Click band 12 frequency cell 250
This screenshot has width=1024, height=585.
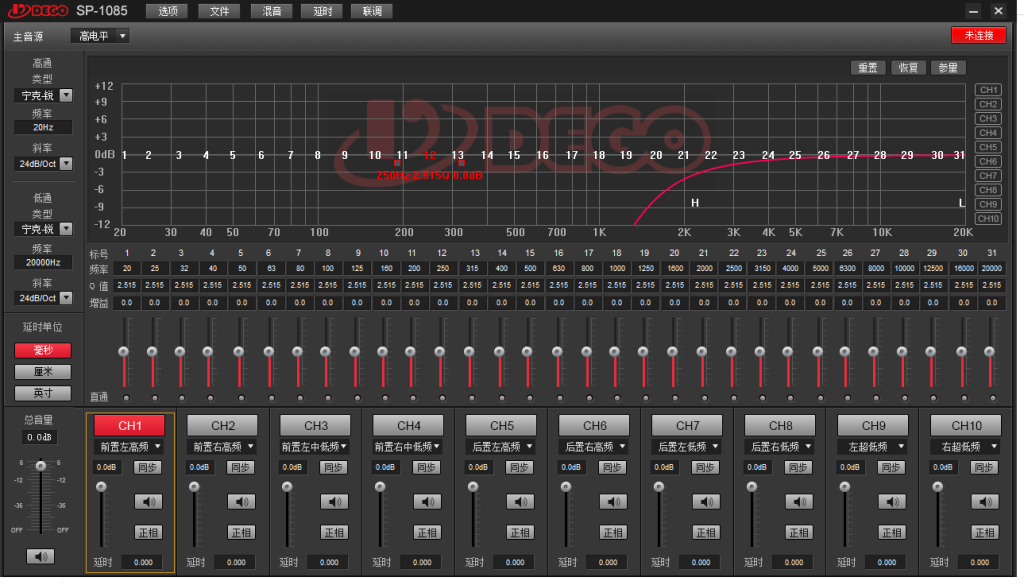click(x=442, y=268)
